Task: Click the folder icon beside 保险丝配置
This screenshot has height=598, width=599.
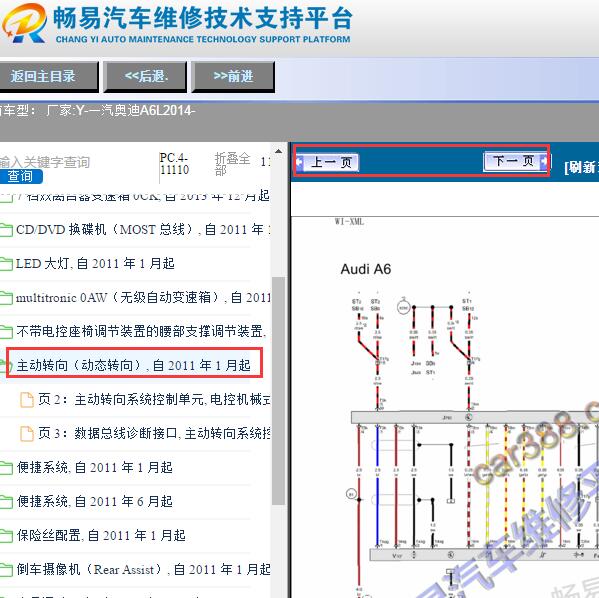Action: 6,536
